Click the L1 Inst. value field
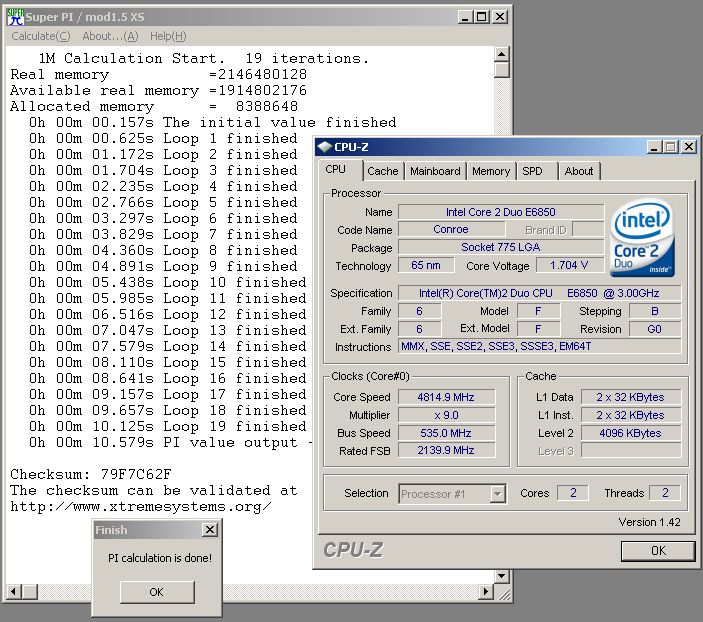The width and height of the screenshot is (703, 622). [x=631, y=415]
